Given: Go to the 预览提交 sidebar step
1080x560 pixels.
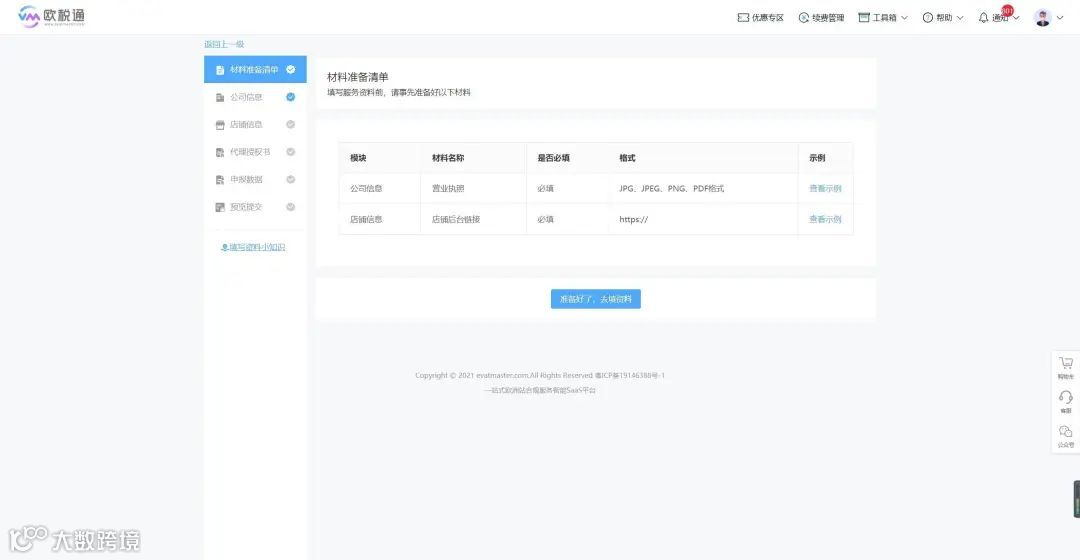Looking at the screenshot, I should click(255, 207).
